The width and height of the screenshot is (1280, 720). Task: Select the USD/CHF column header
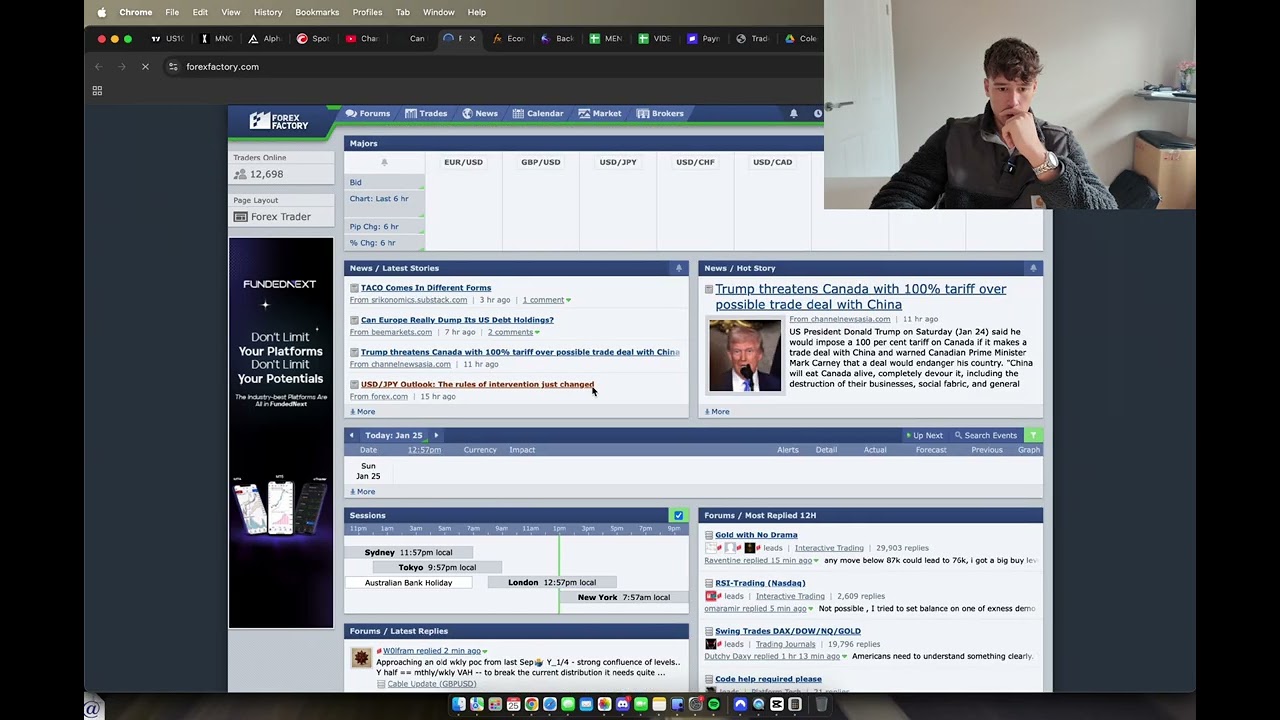(695, 162)
